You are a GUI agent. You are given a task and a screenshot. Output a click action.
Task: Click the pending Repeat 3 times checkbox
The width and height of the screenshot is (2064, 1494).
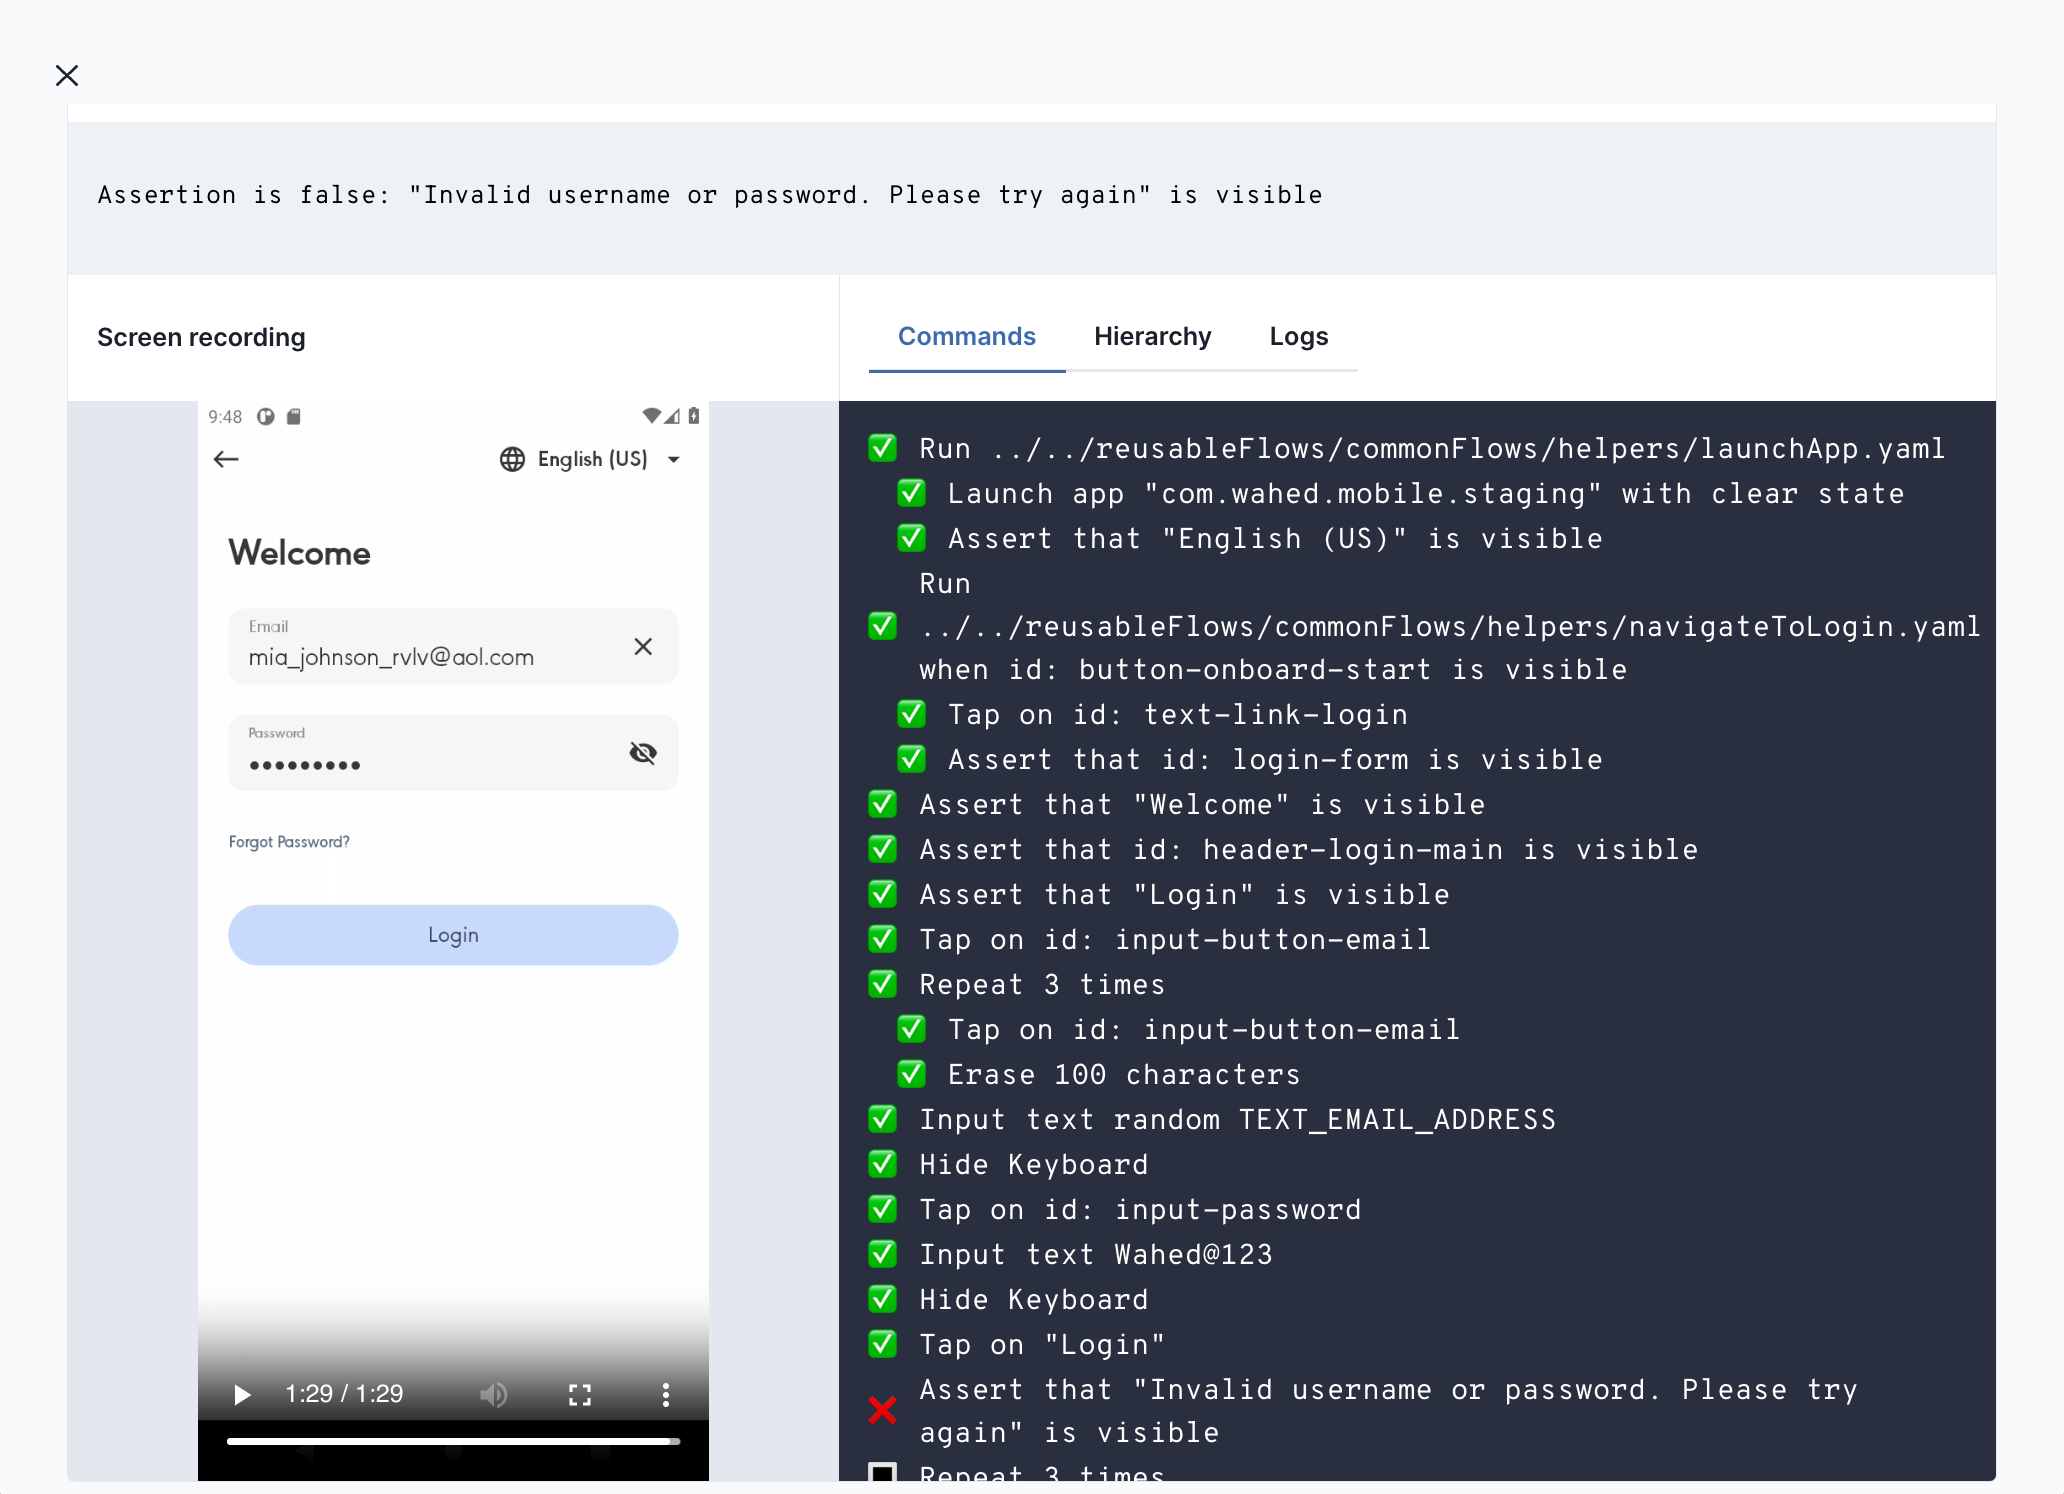882,1474
